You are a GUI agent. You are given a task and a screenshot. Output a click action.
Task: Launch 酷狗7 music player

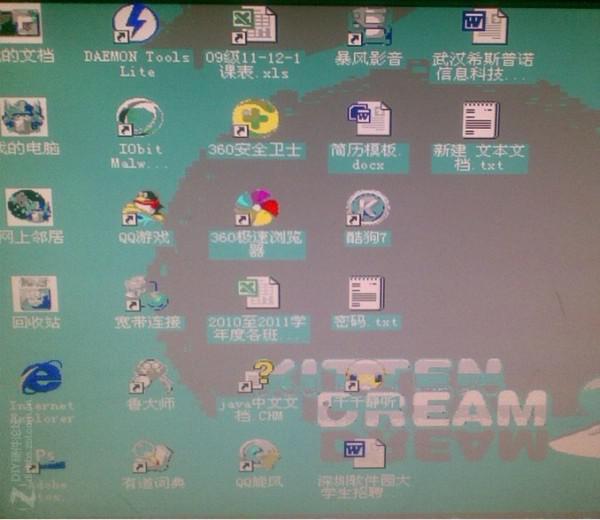click(367, 207)
